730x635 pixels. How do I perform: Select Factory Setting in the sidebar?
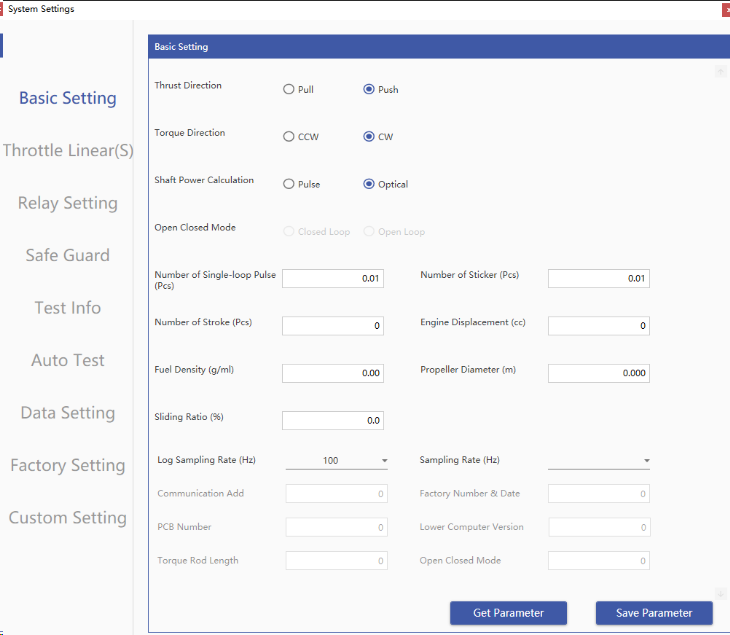(68, 466)
